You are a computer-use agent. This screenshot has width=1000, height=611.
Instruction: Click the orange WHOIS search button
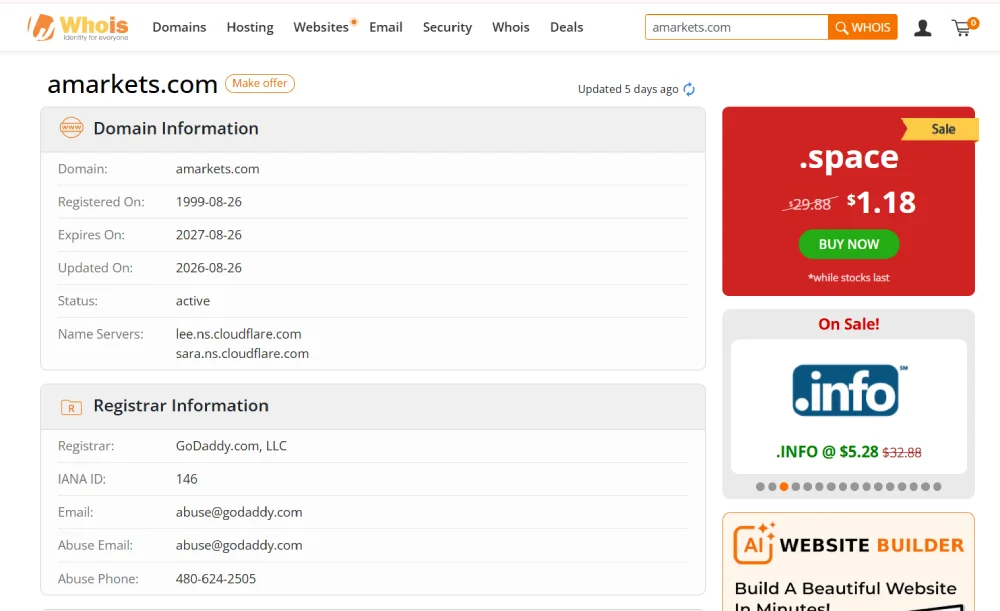coord(862,27)
